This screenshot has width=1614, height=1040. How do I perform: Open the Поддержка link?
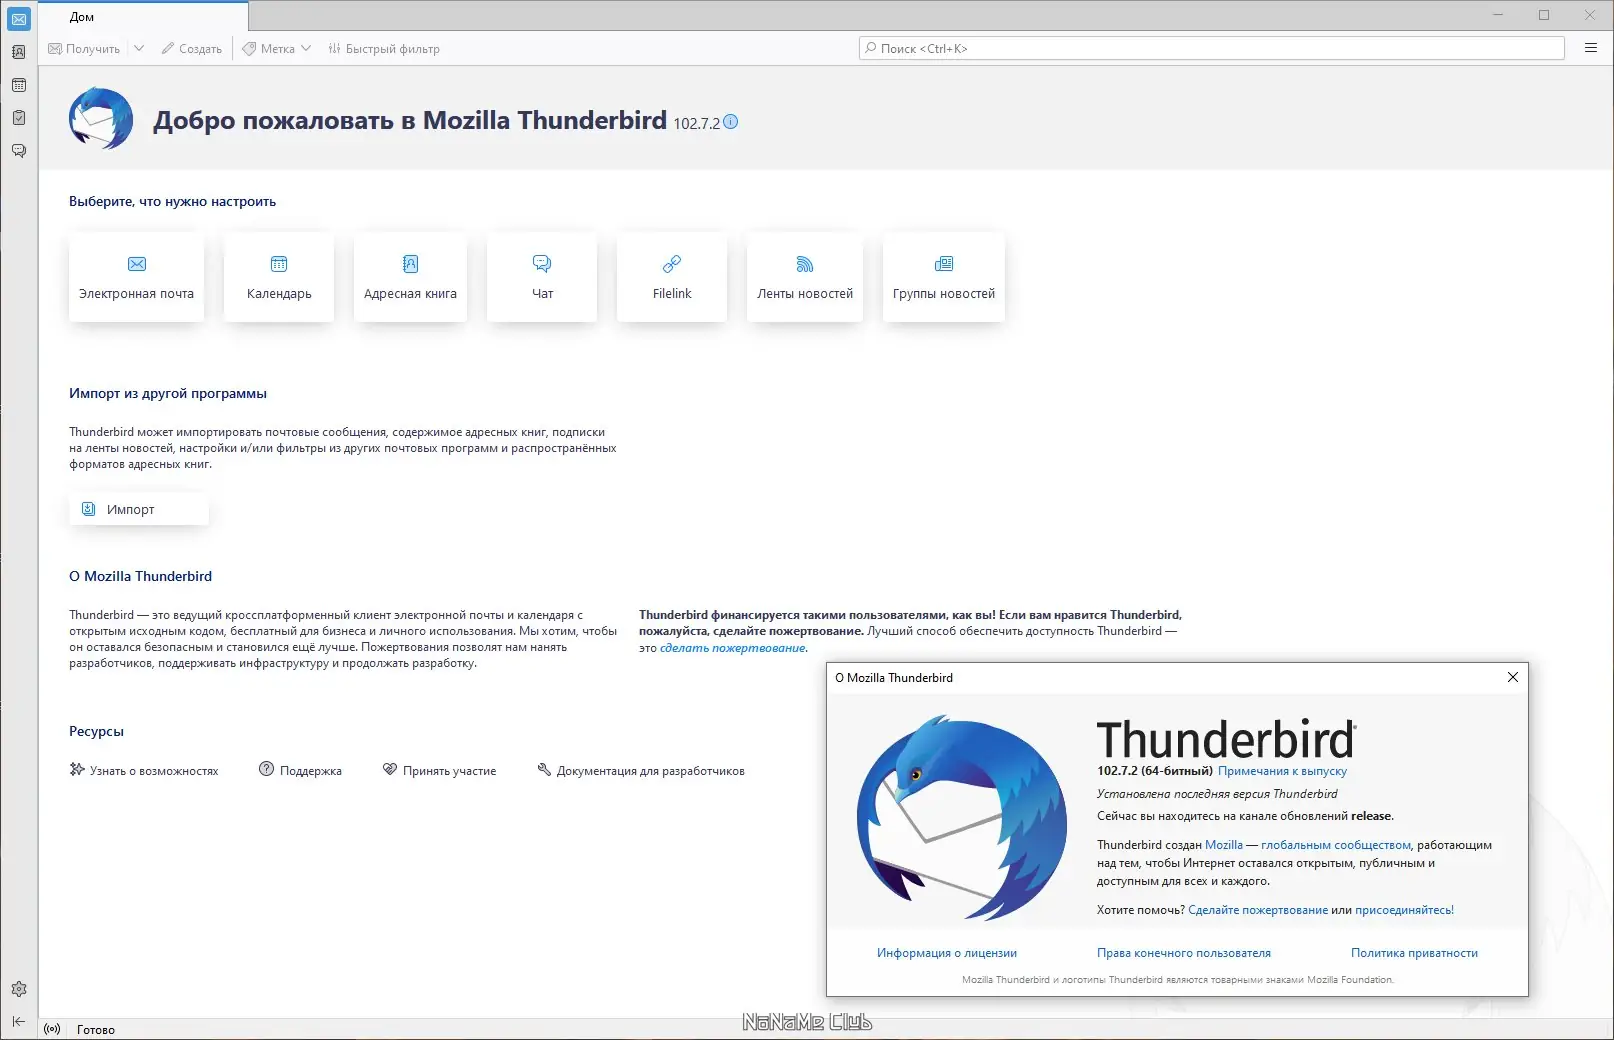click(300, 770)
